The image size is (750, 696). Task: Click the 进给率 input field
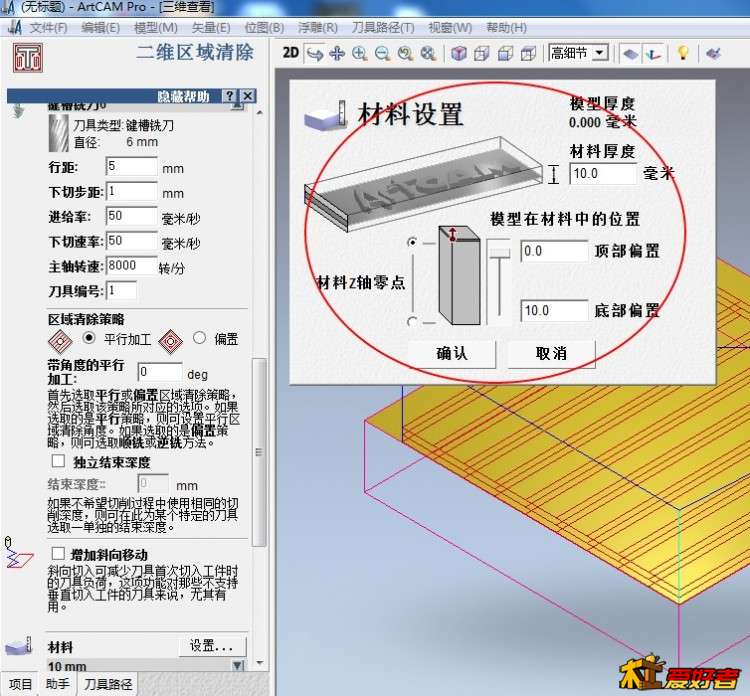coord(132,216)
